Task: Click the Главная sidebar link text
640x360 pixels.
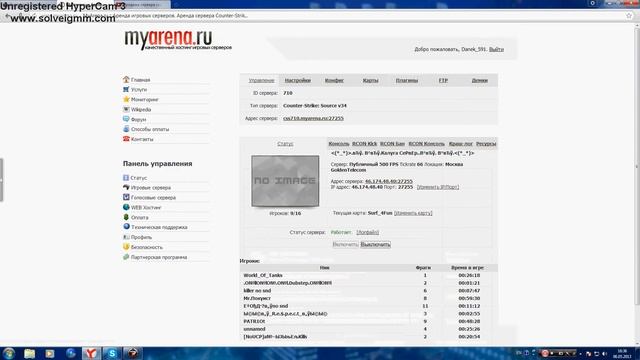Action: click(140, 80)
